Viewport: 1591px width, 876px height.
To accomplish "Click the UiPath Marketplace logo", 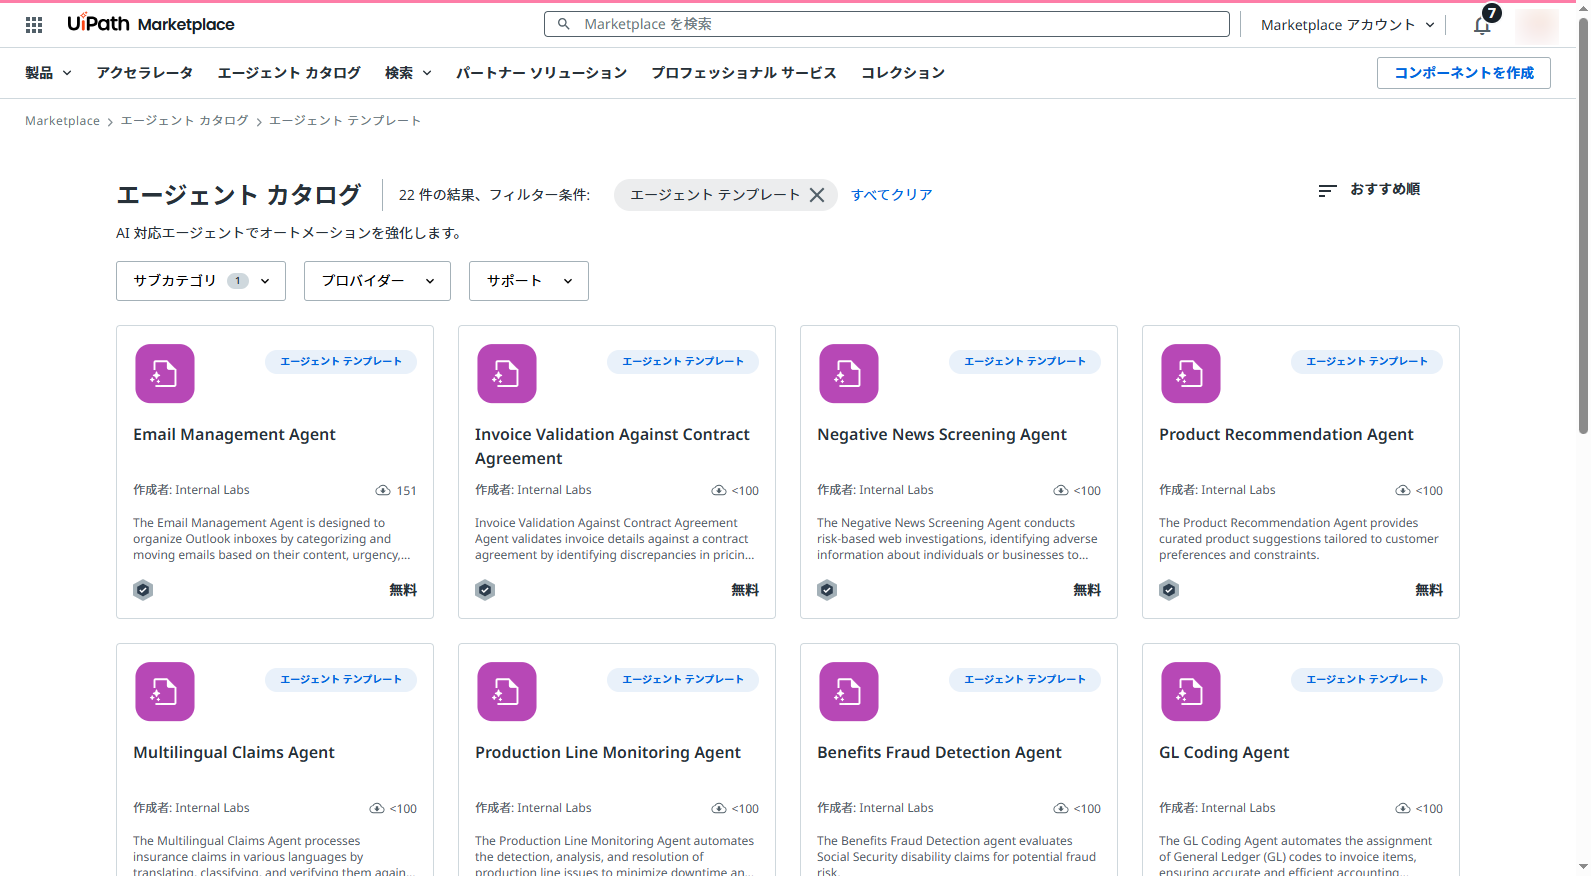I will tap(151, 24).
